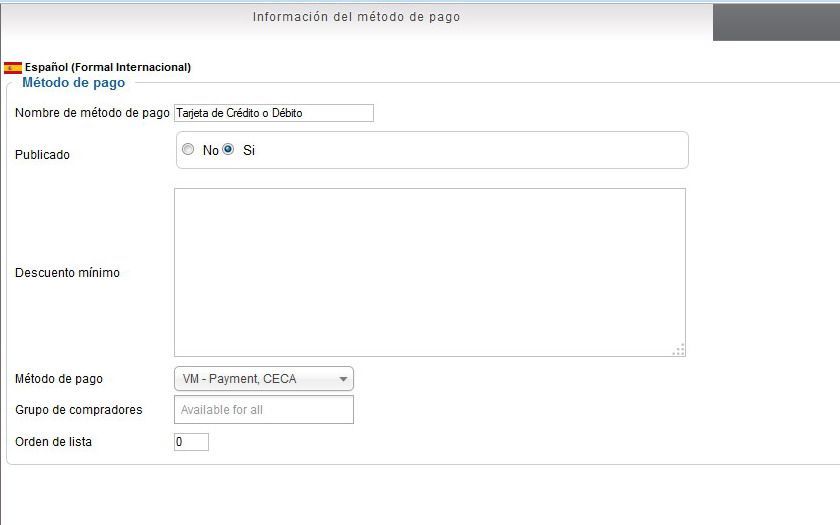Click the Nombre de método de pago label
The width and height of the screenshot is (840, 525).
(92, 113)
